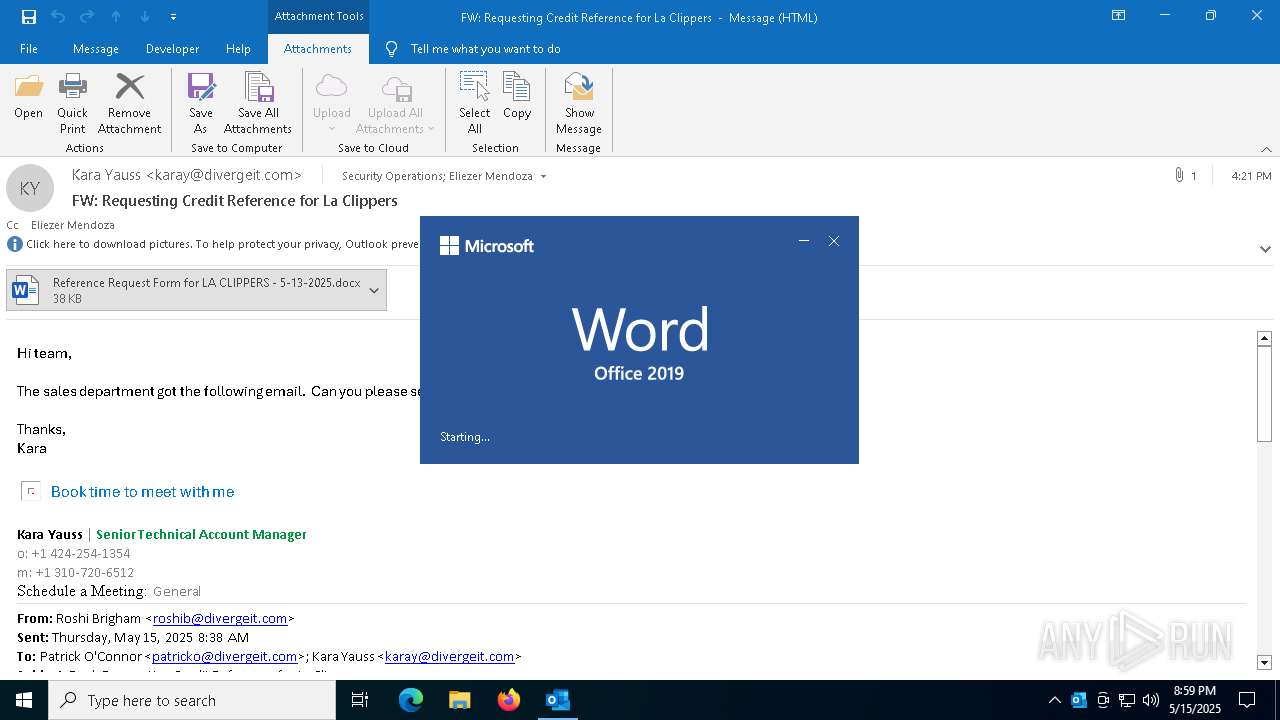This screenshot has height=720, width=1280.
Task: Save the message using the floppy disk icon
Action: 28,17
